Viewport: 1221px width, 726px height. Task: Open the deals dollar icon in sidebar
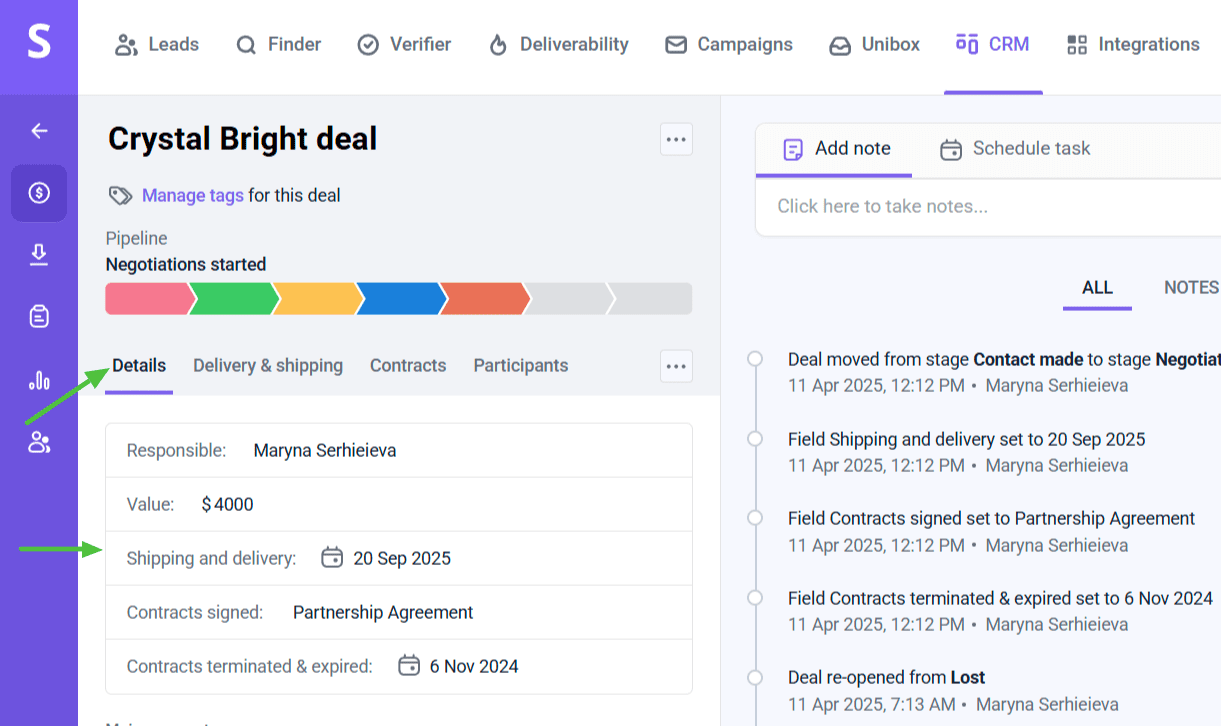coord(39,193)
